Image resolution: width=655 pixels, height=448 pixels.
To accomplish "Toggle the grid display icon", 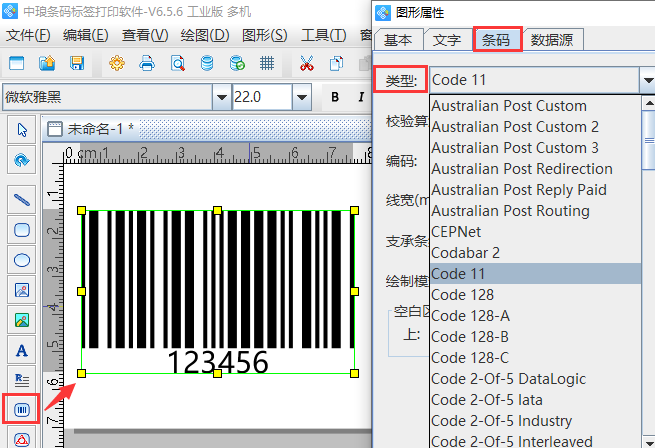I will (267, 64).
